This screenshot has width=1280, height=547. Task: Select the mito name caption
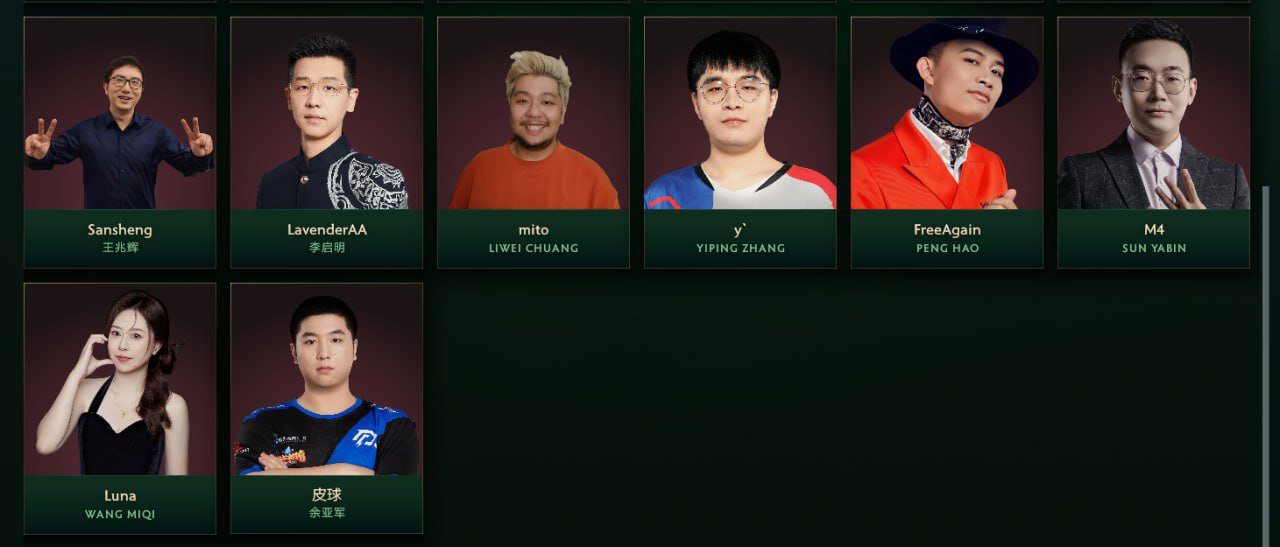click(x=533, y=229)
